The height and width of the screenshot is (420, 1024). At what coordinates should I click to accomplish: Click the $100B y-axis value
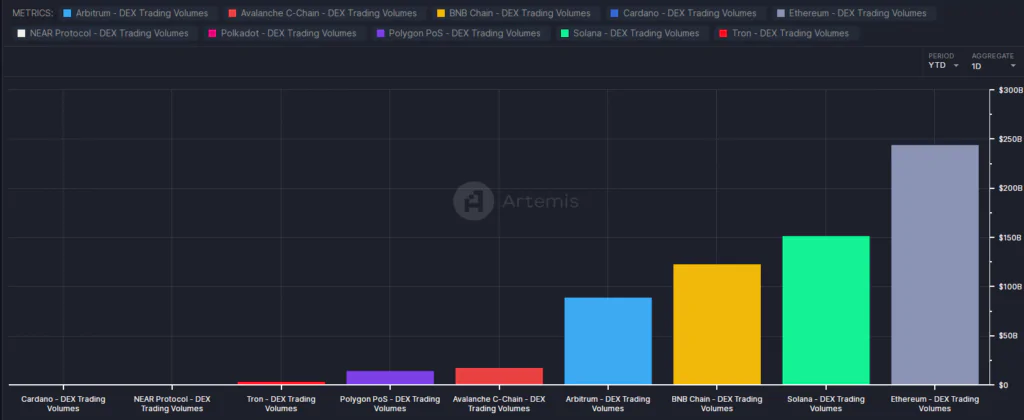1010,286
